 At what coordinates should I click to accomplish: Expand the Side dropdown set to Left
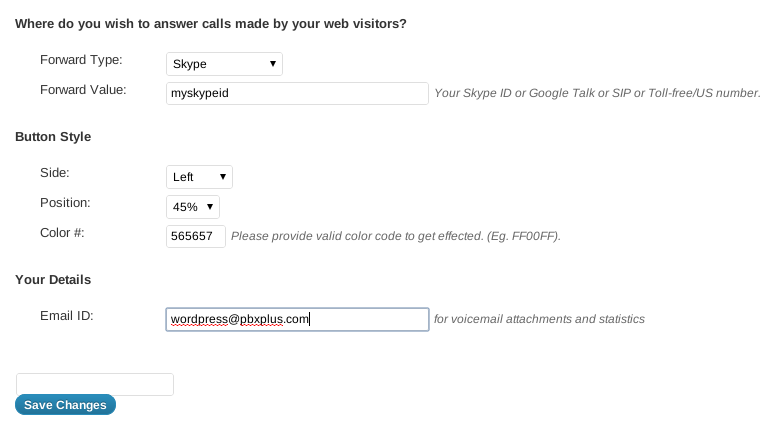(x=199, y=177)
